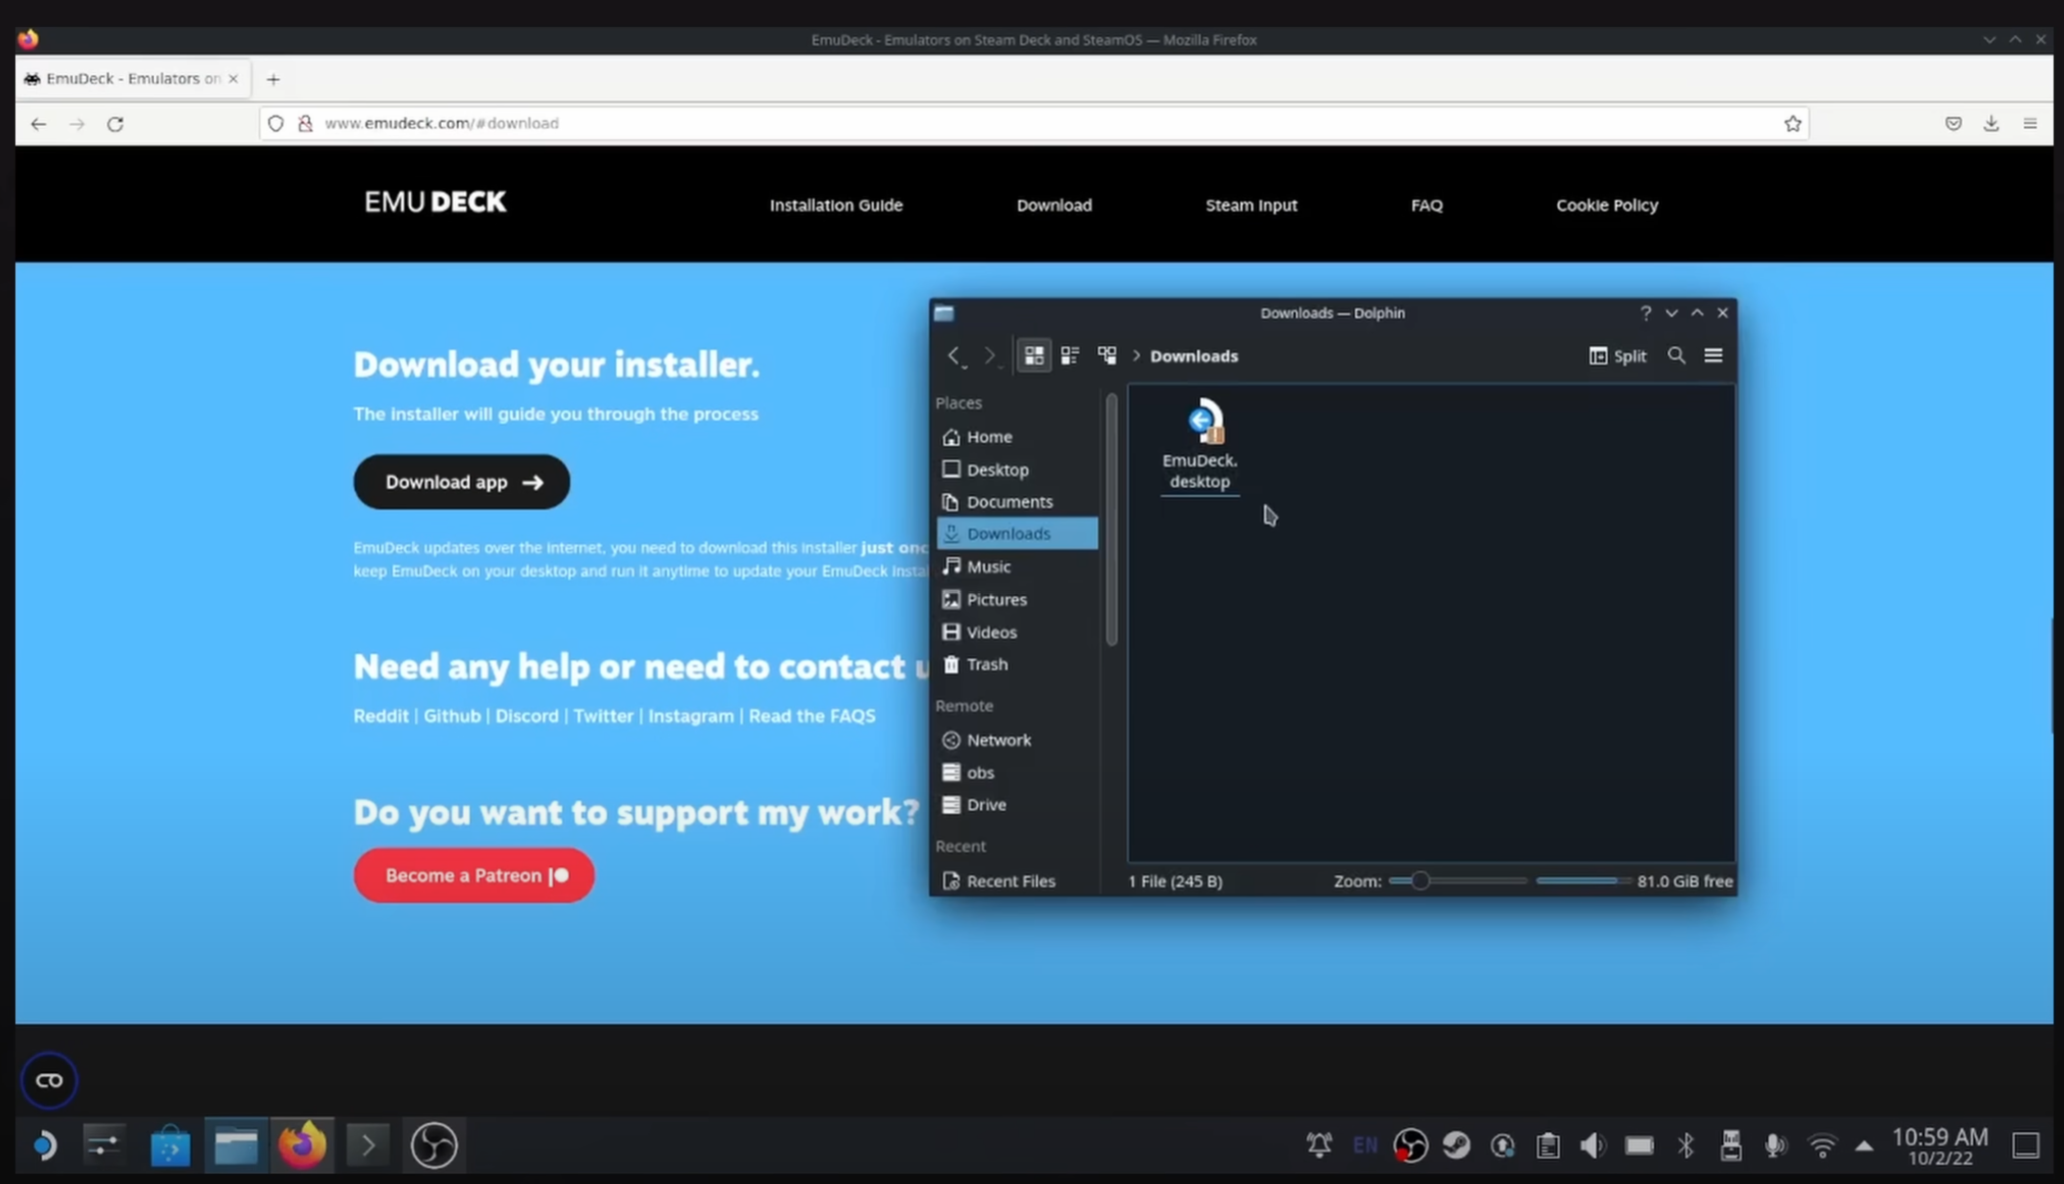The image size is (2064, 1184).
Task: Switch Dolphin to icons view mode
Action: tap(1033, 355)
